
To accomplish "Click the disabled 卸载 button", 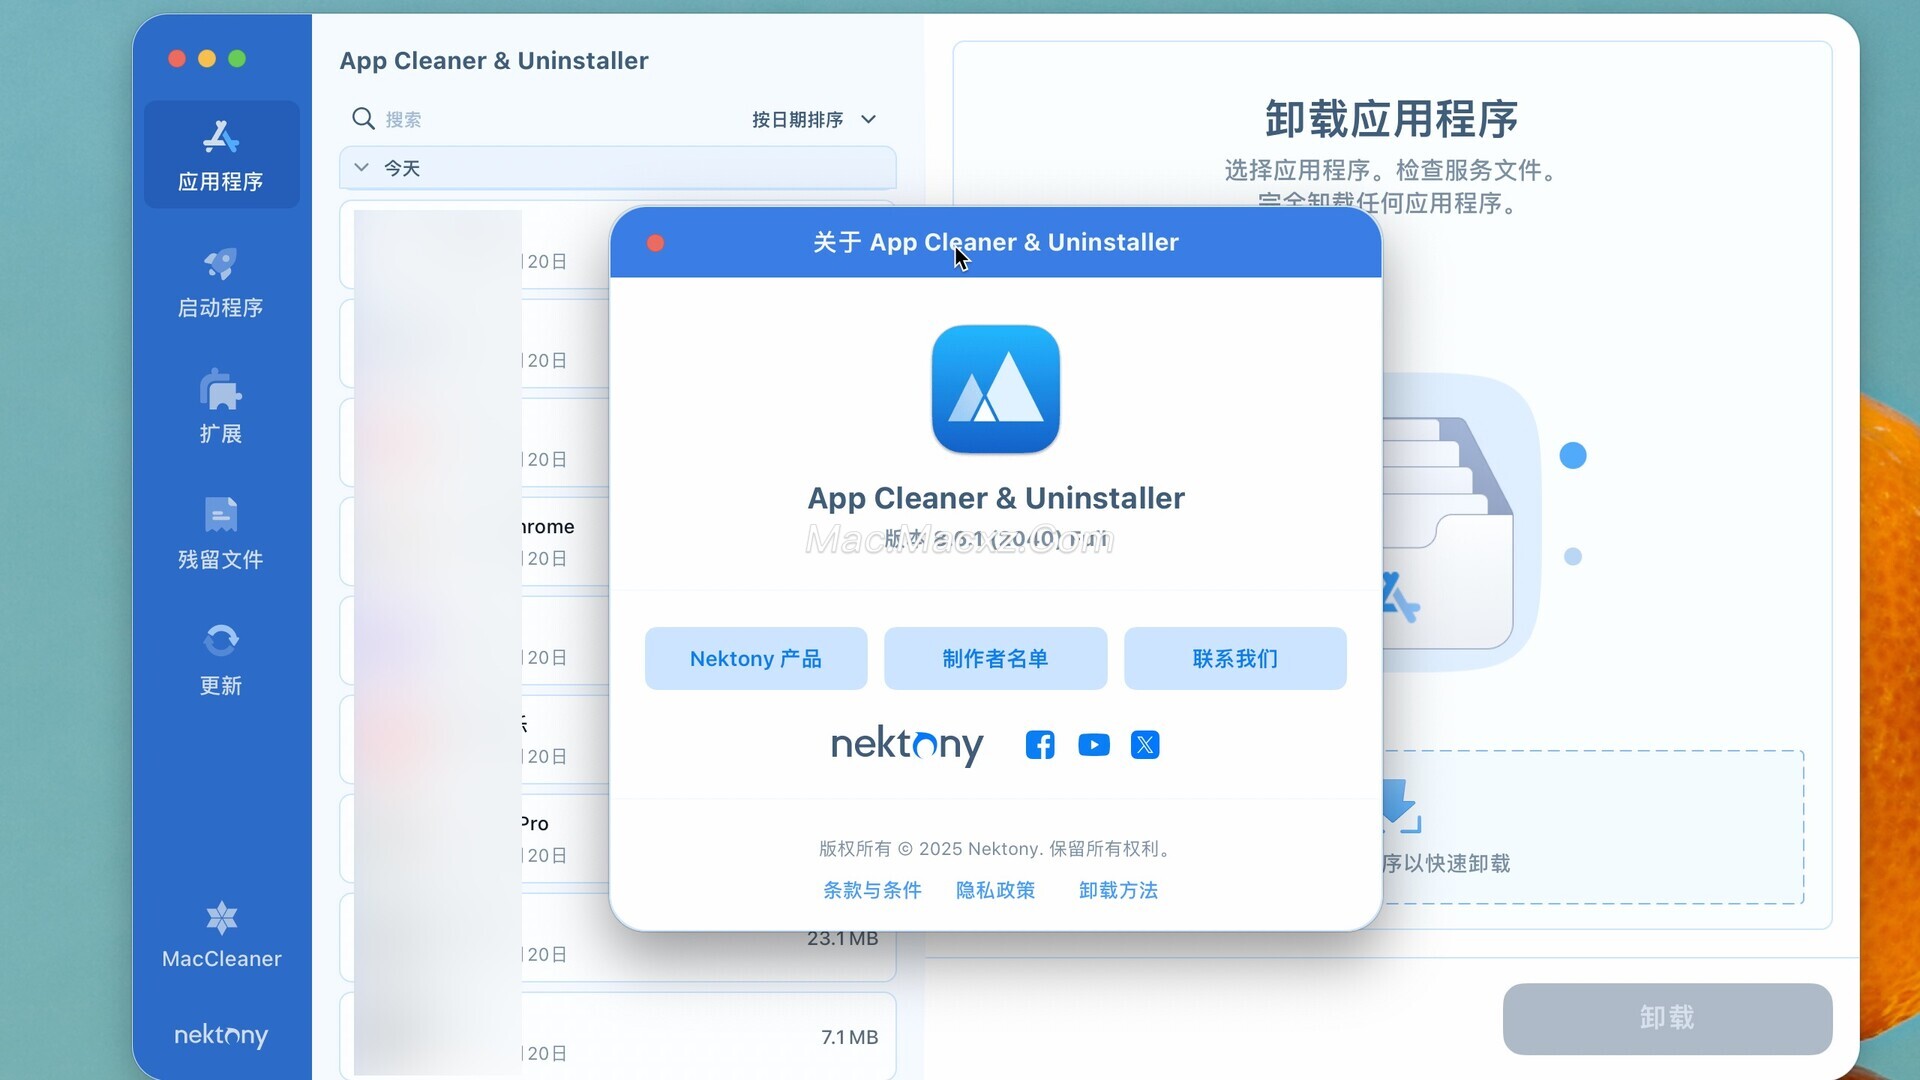I will coord(1667,1018).
